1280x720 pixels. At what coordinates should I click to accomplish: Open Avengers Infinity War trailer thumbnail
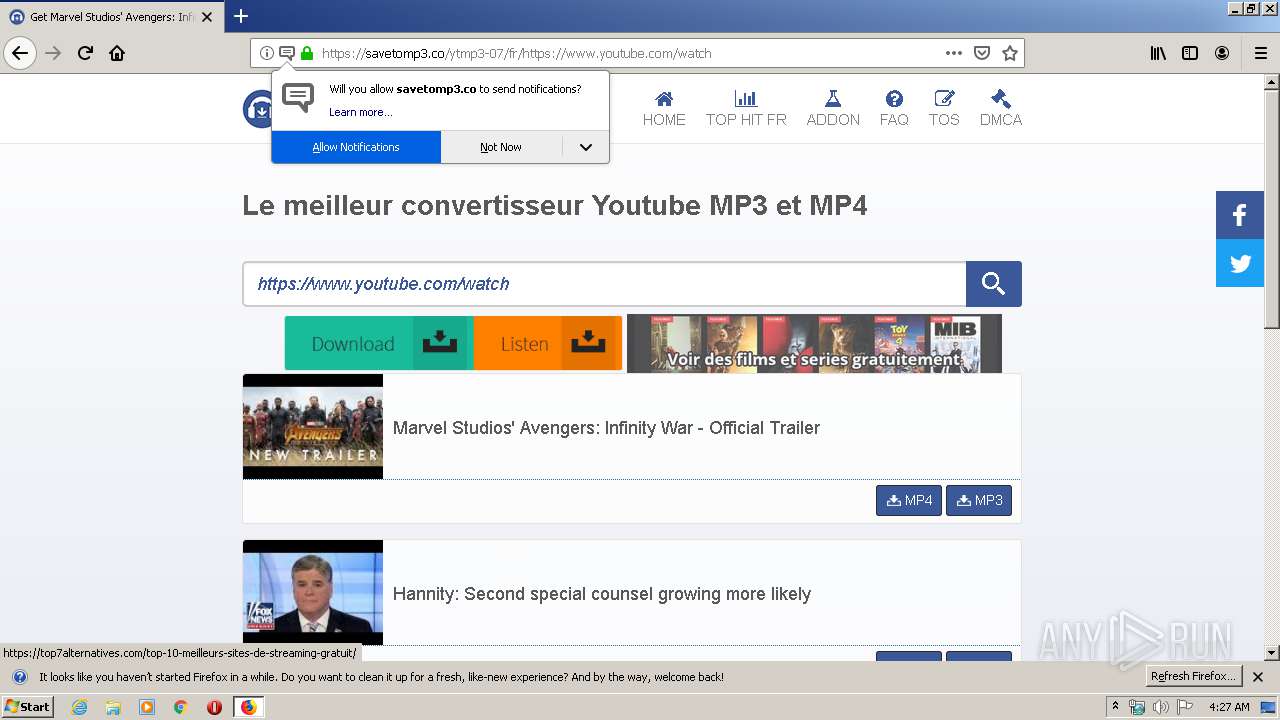pyautogui.click(x=313, y=427)
